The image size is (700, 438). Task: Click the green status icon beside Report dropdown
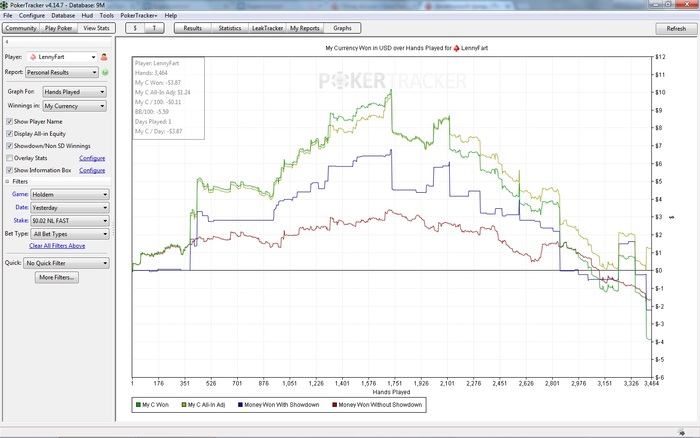coord(105,72)
